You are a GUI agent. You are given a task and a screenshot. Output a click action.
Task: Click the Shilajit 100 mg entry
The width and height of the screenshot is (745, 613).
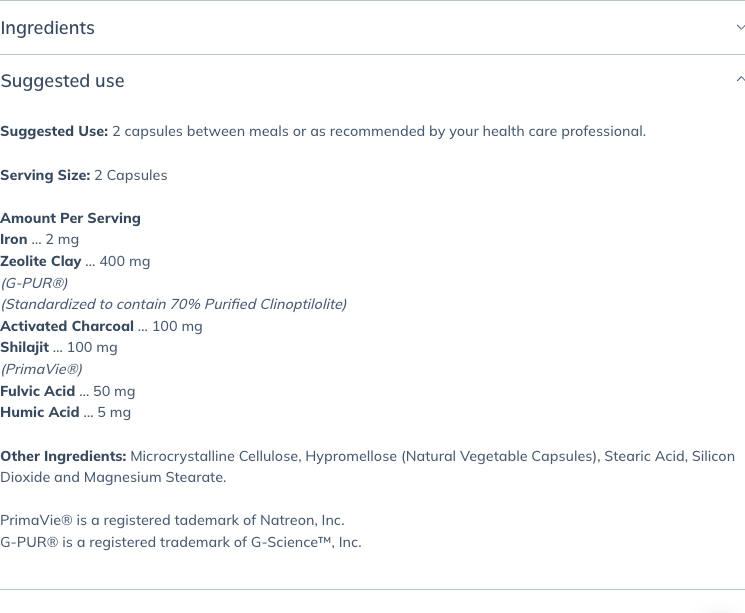(59, 347)
